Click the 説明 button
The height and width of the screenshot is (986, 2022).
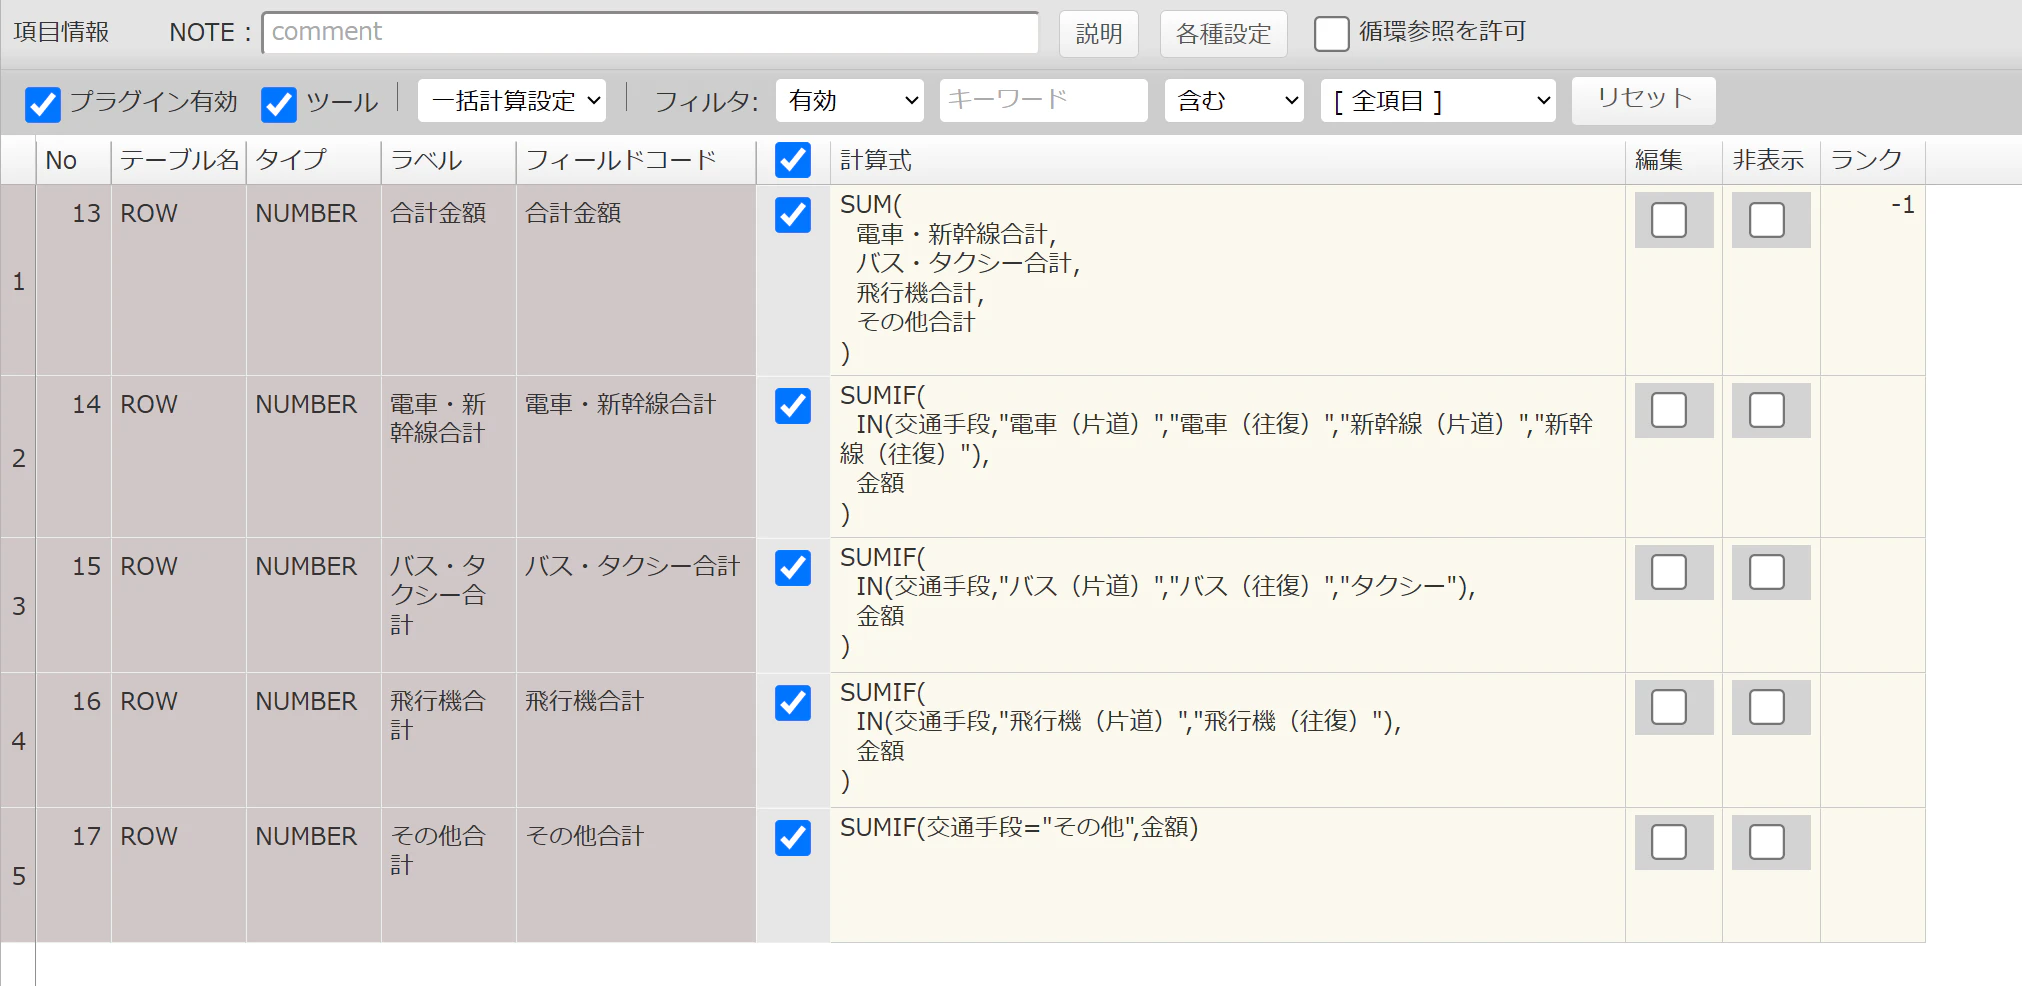pos(1099,34)
